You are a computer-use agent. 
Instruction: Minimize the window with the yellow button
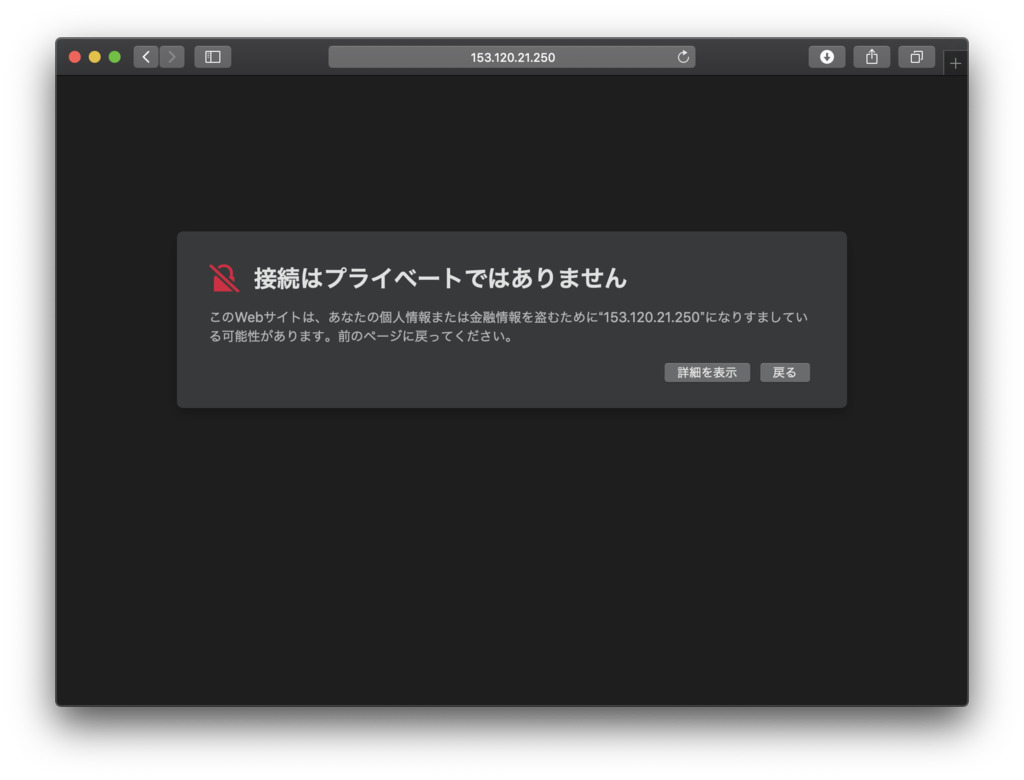click(x=95, y=57)
